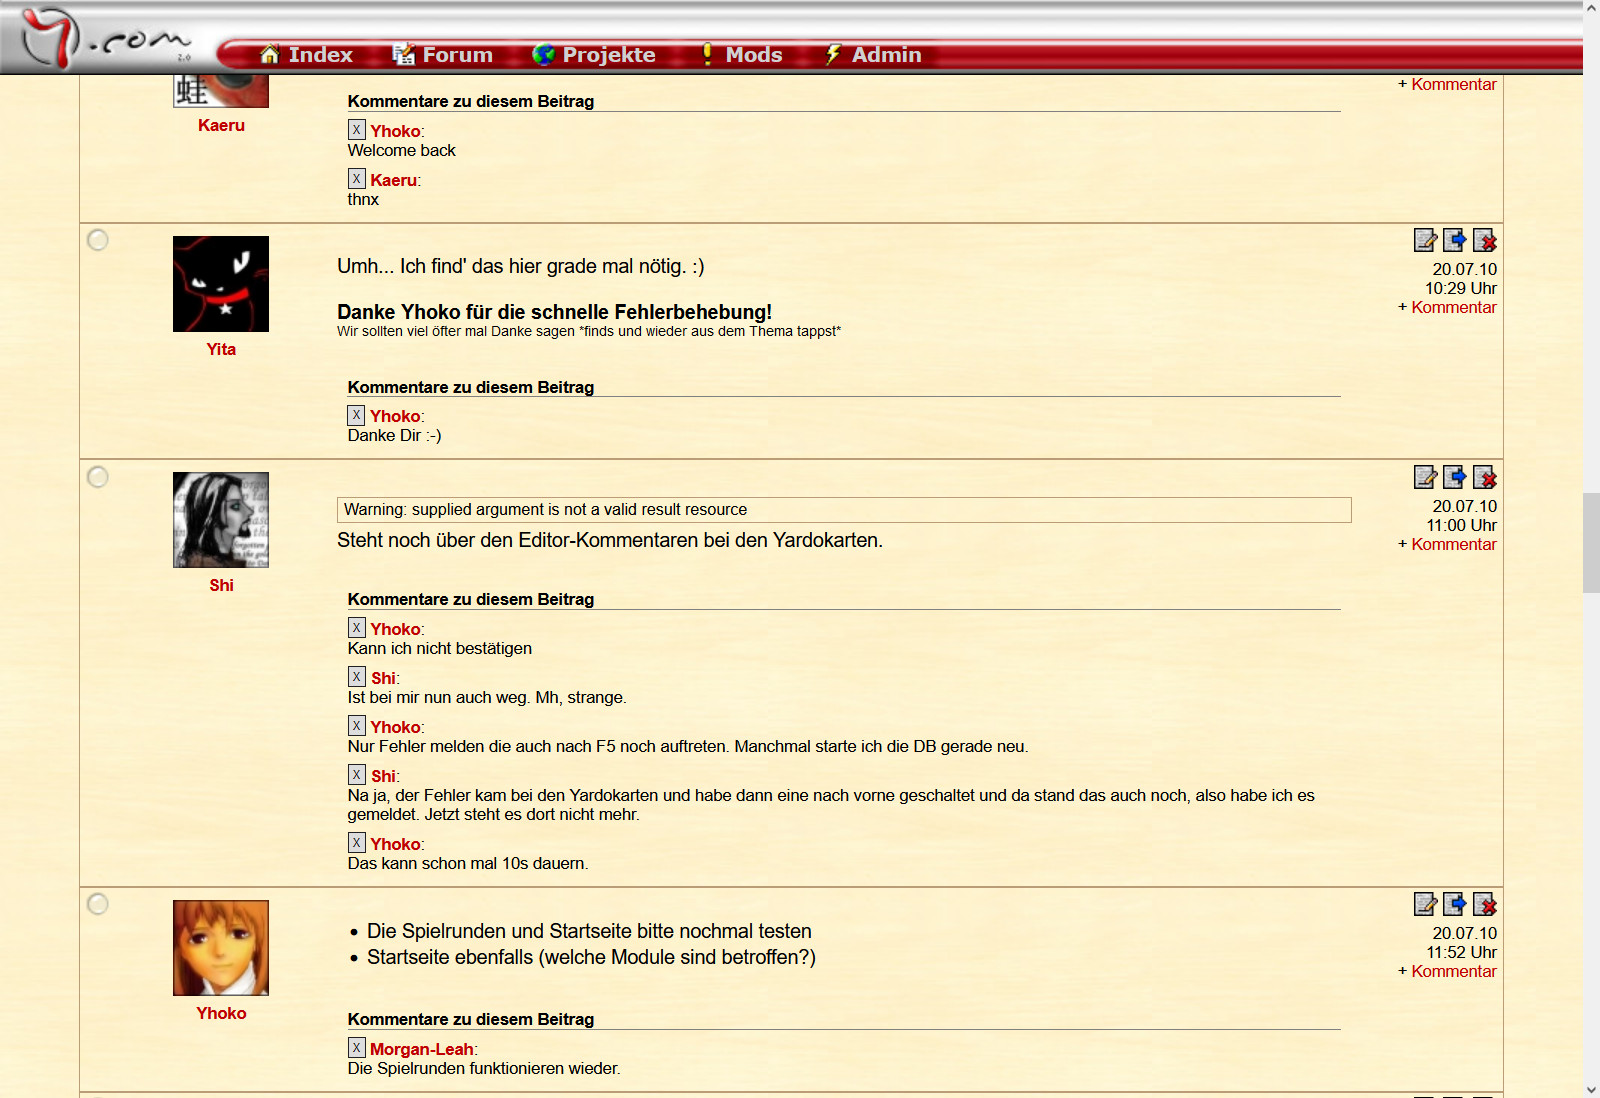
Task: Go to the Projekte navigation tab
Action: coord(594,55)
